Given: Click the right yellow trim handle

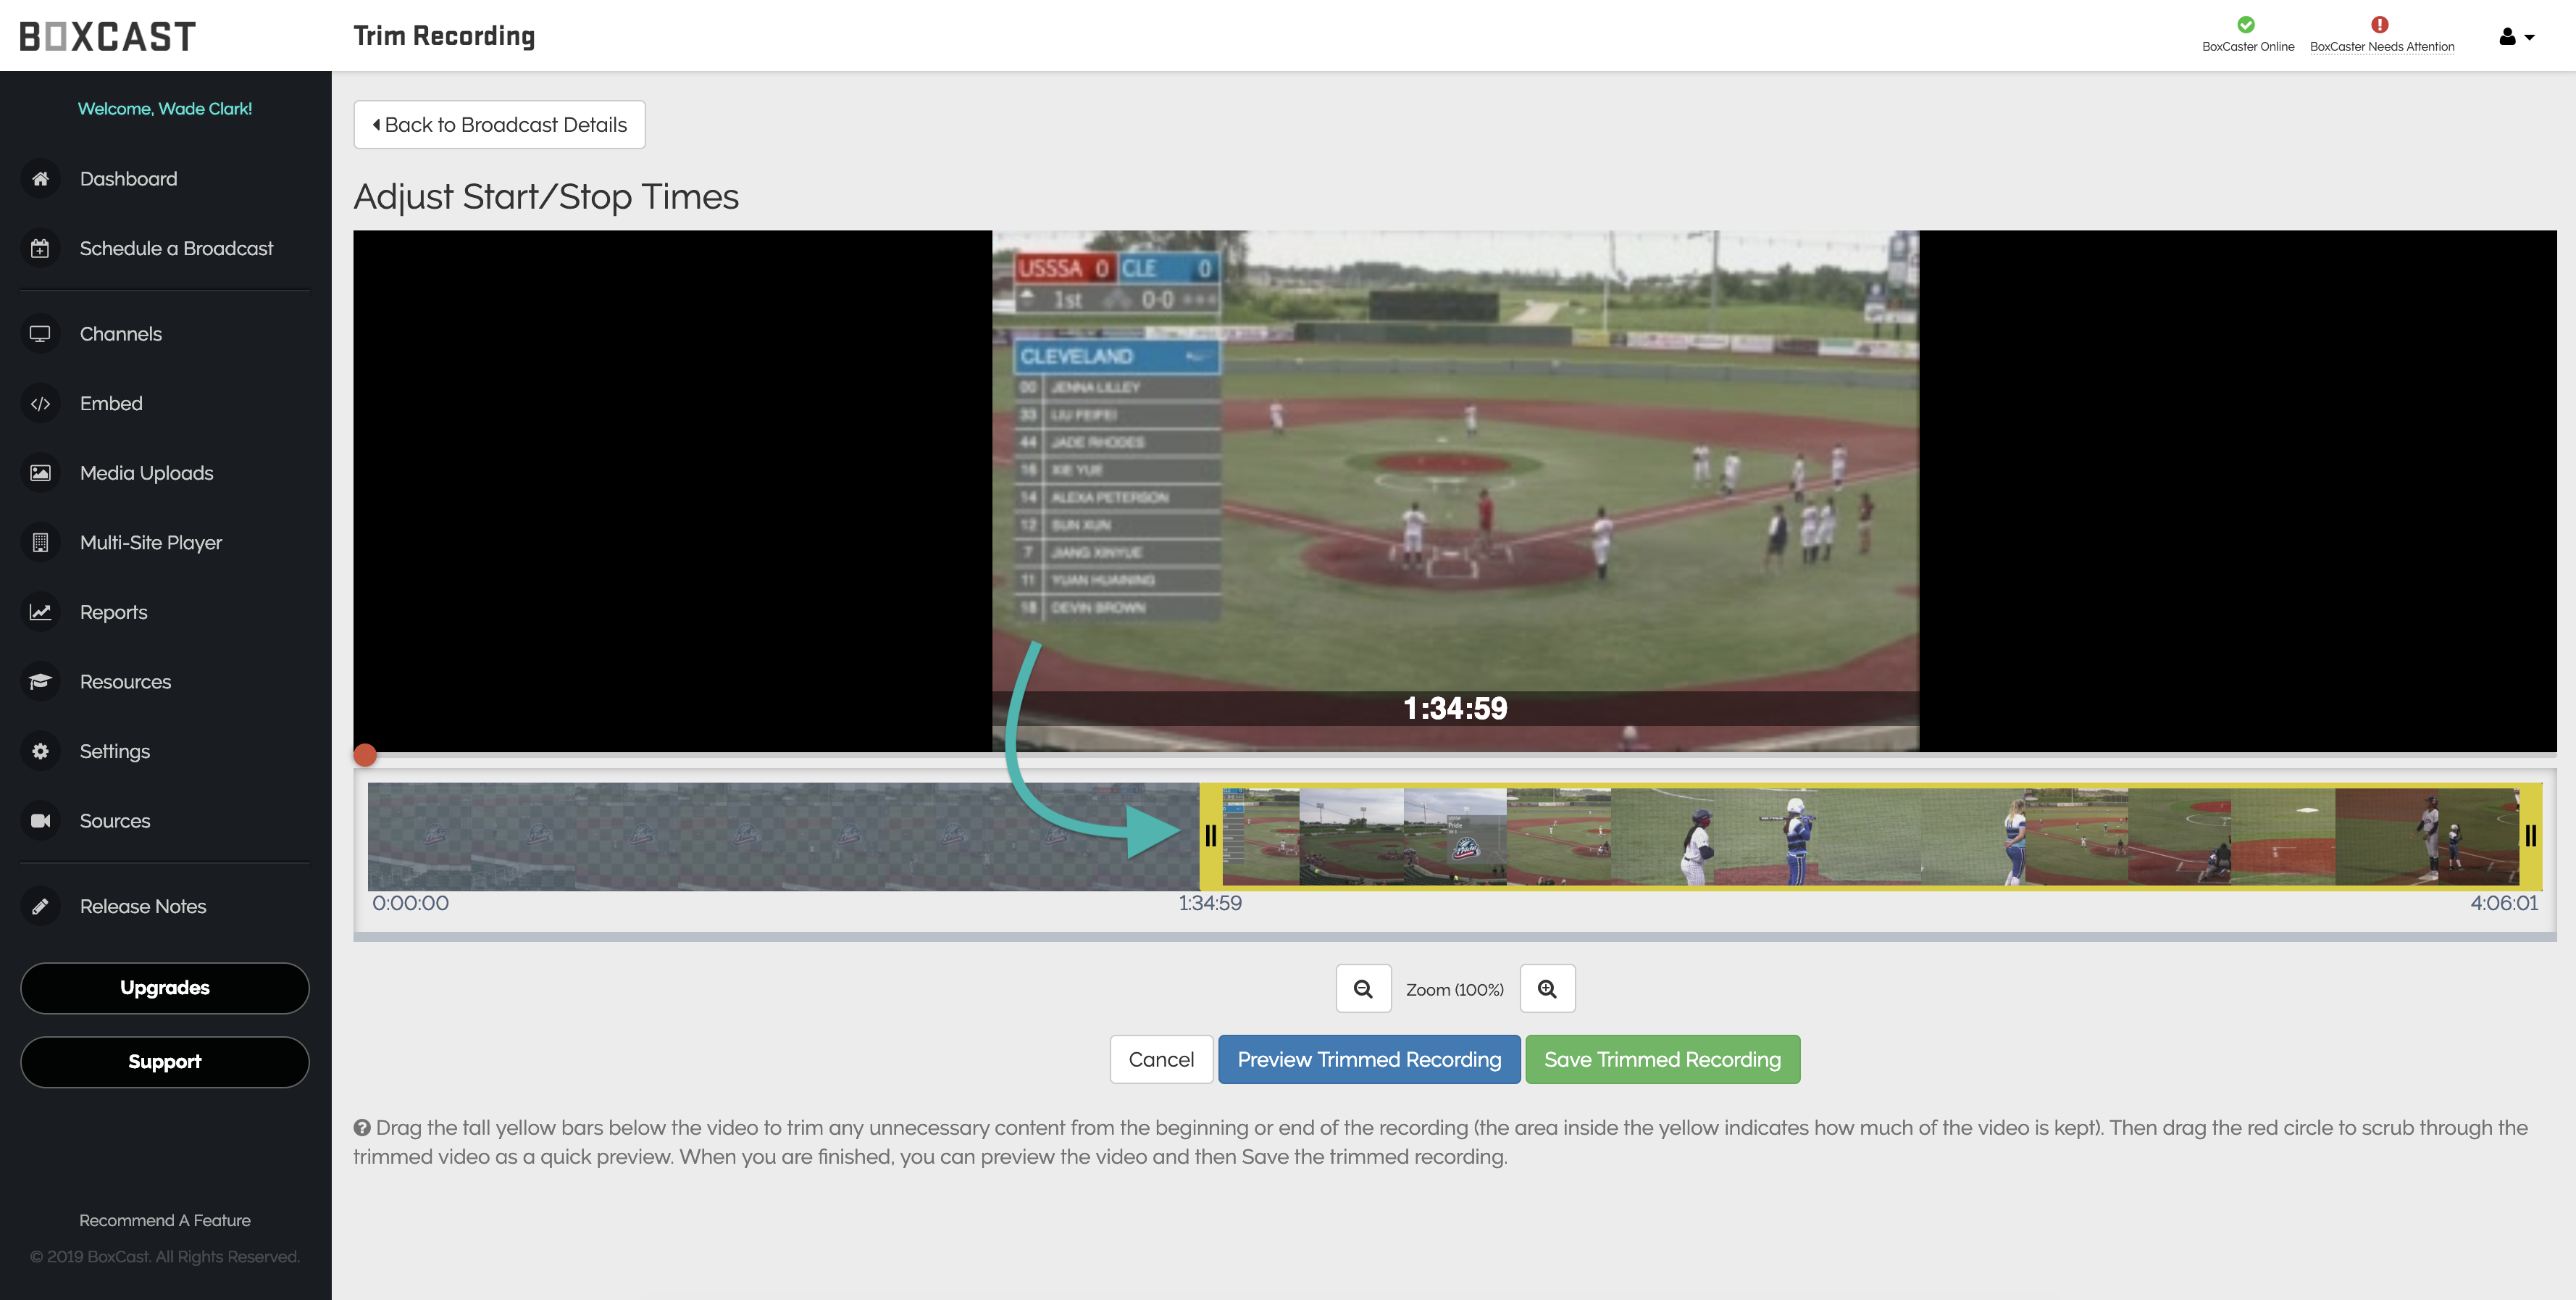Looking at the screenshot, I should (x=2530, y=836).
